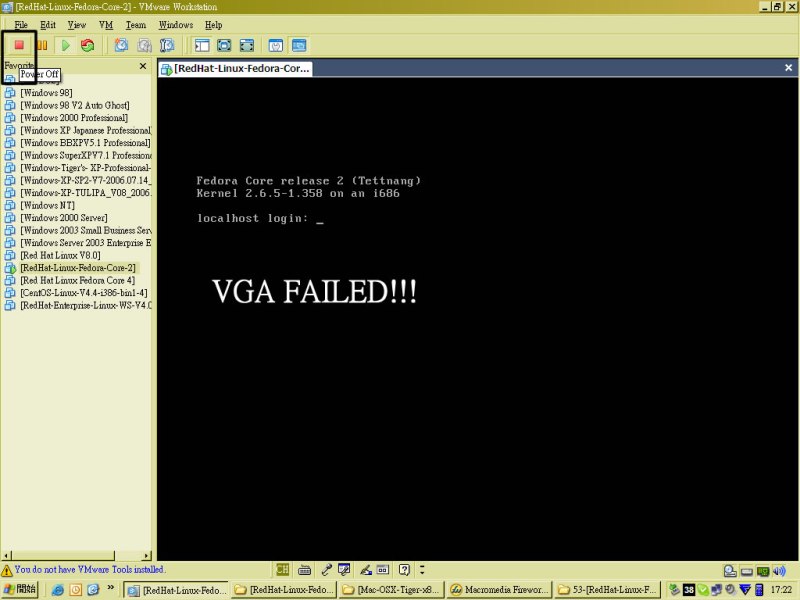The height and width of the screenshot is (600, 800).
Task: Click the clock icon in Quick Launch
Action: [x=76, y=590]
